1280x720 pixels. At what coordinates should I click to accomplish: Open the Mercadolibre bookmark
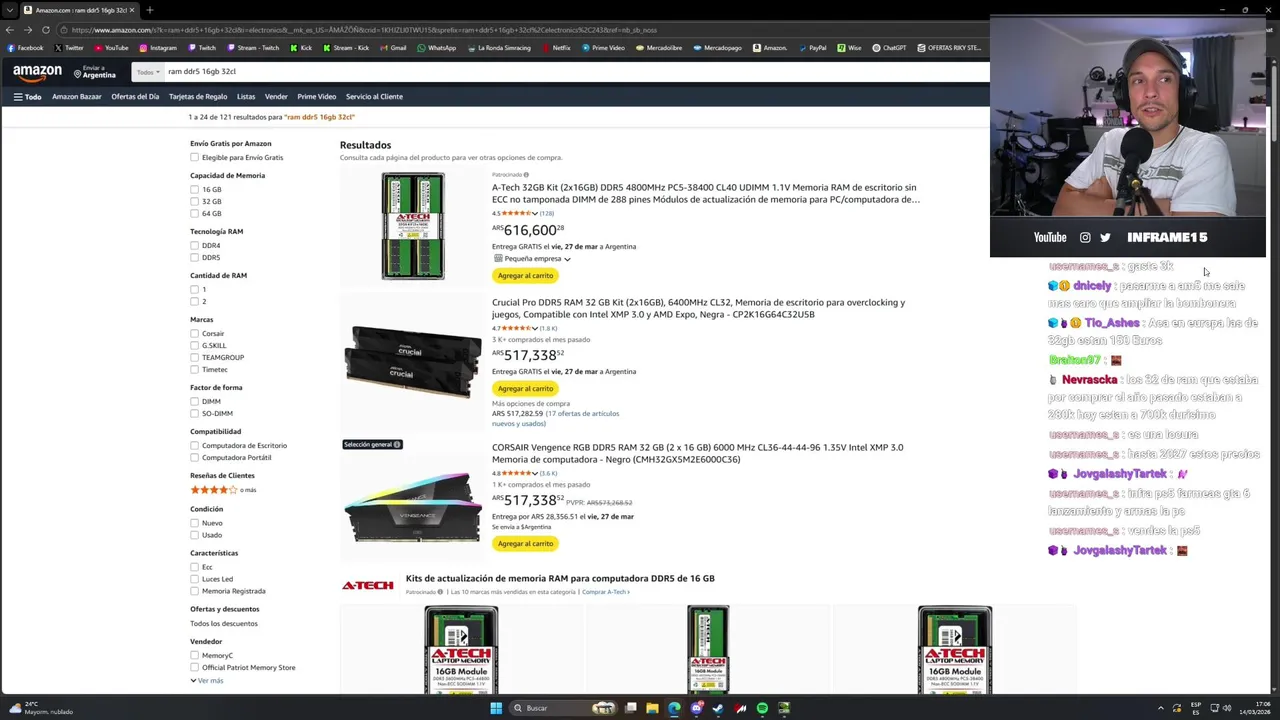pos(658,48)
